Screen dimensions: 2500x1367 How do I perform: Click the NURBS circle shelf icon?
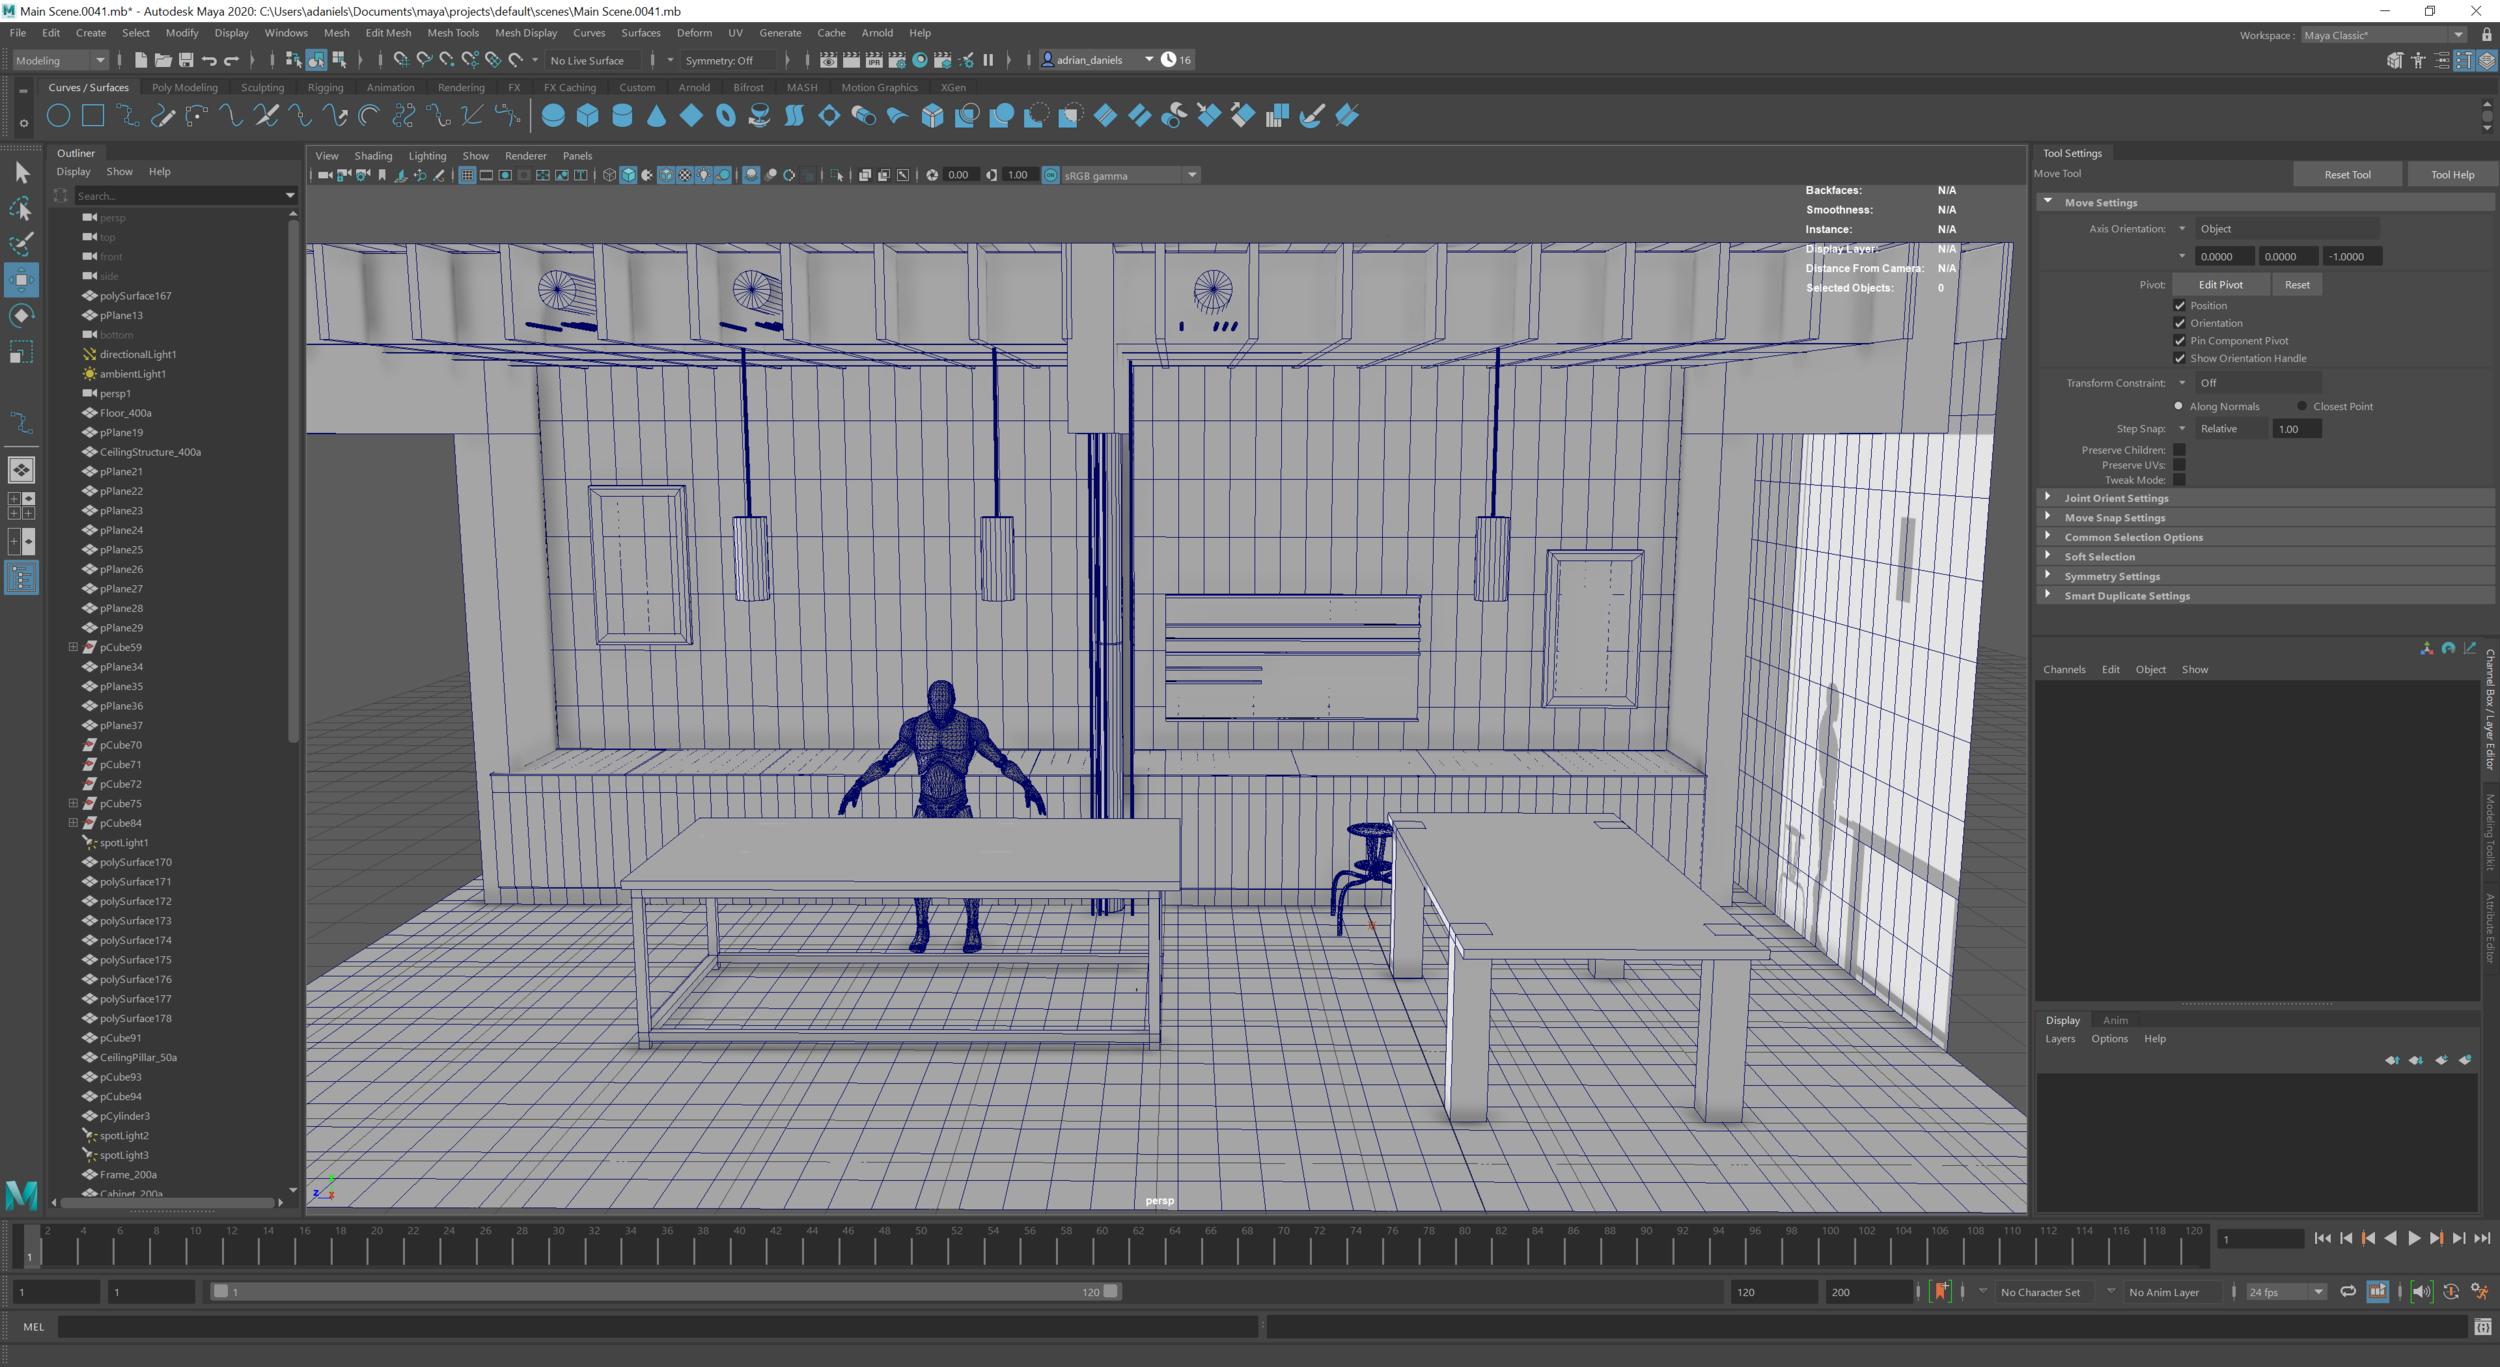(x=58, y=116)
